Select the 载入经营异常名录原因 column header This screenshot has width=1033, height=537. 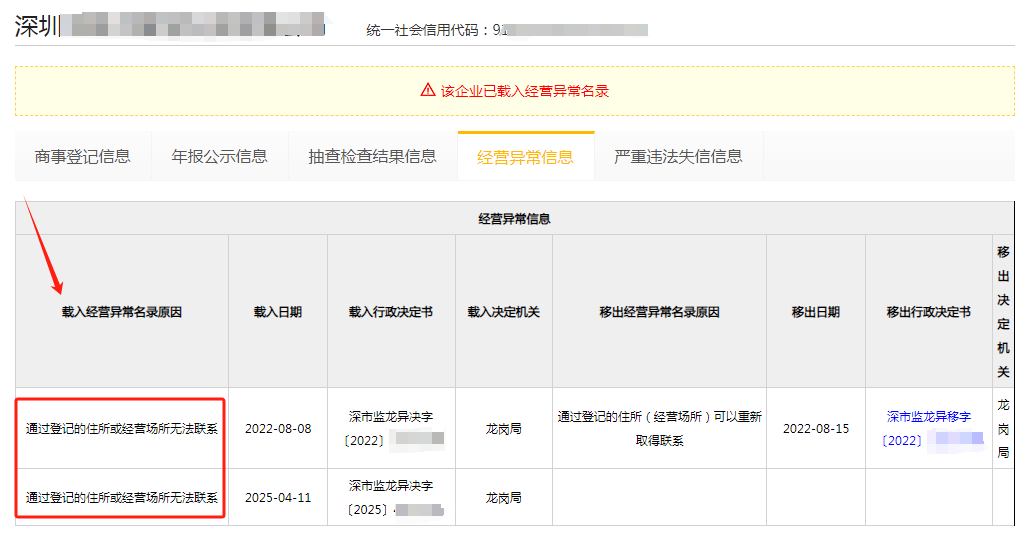pos(122,312)
